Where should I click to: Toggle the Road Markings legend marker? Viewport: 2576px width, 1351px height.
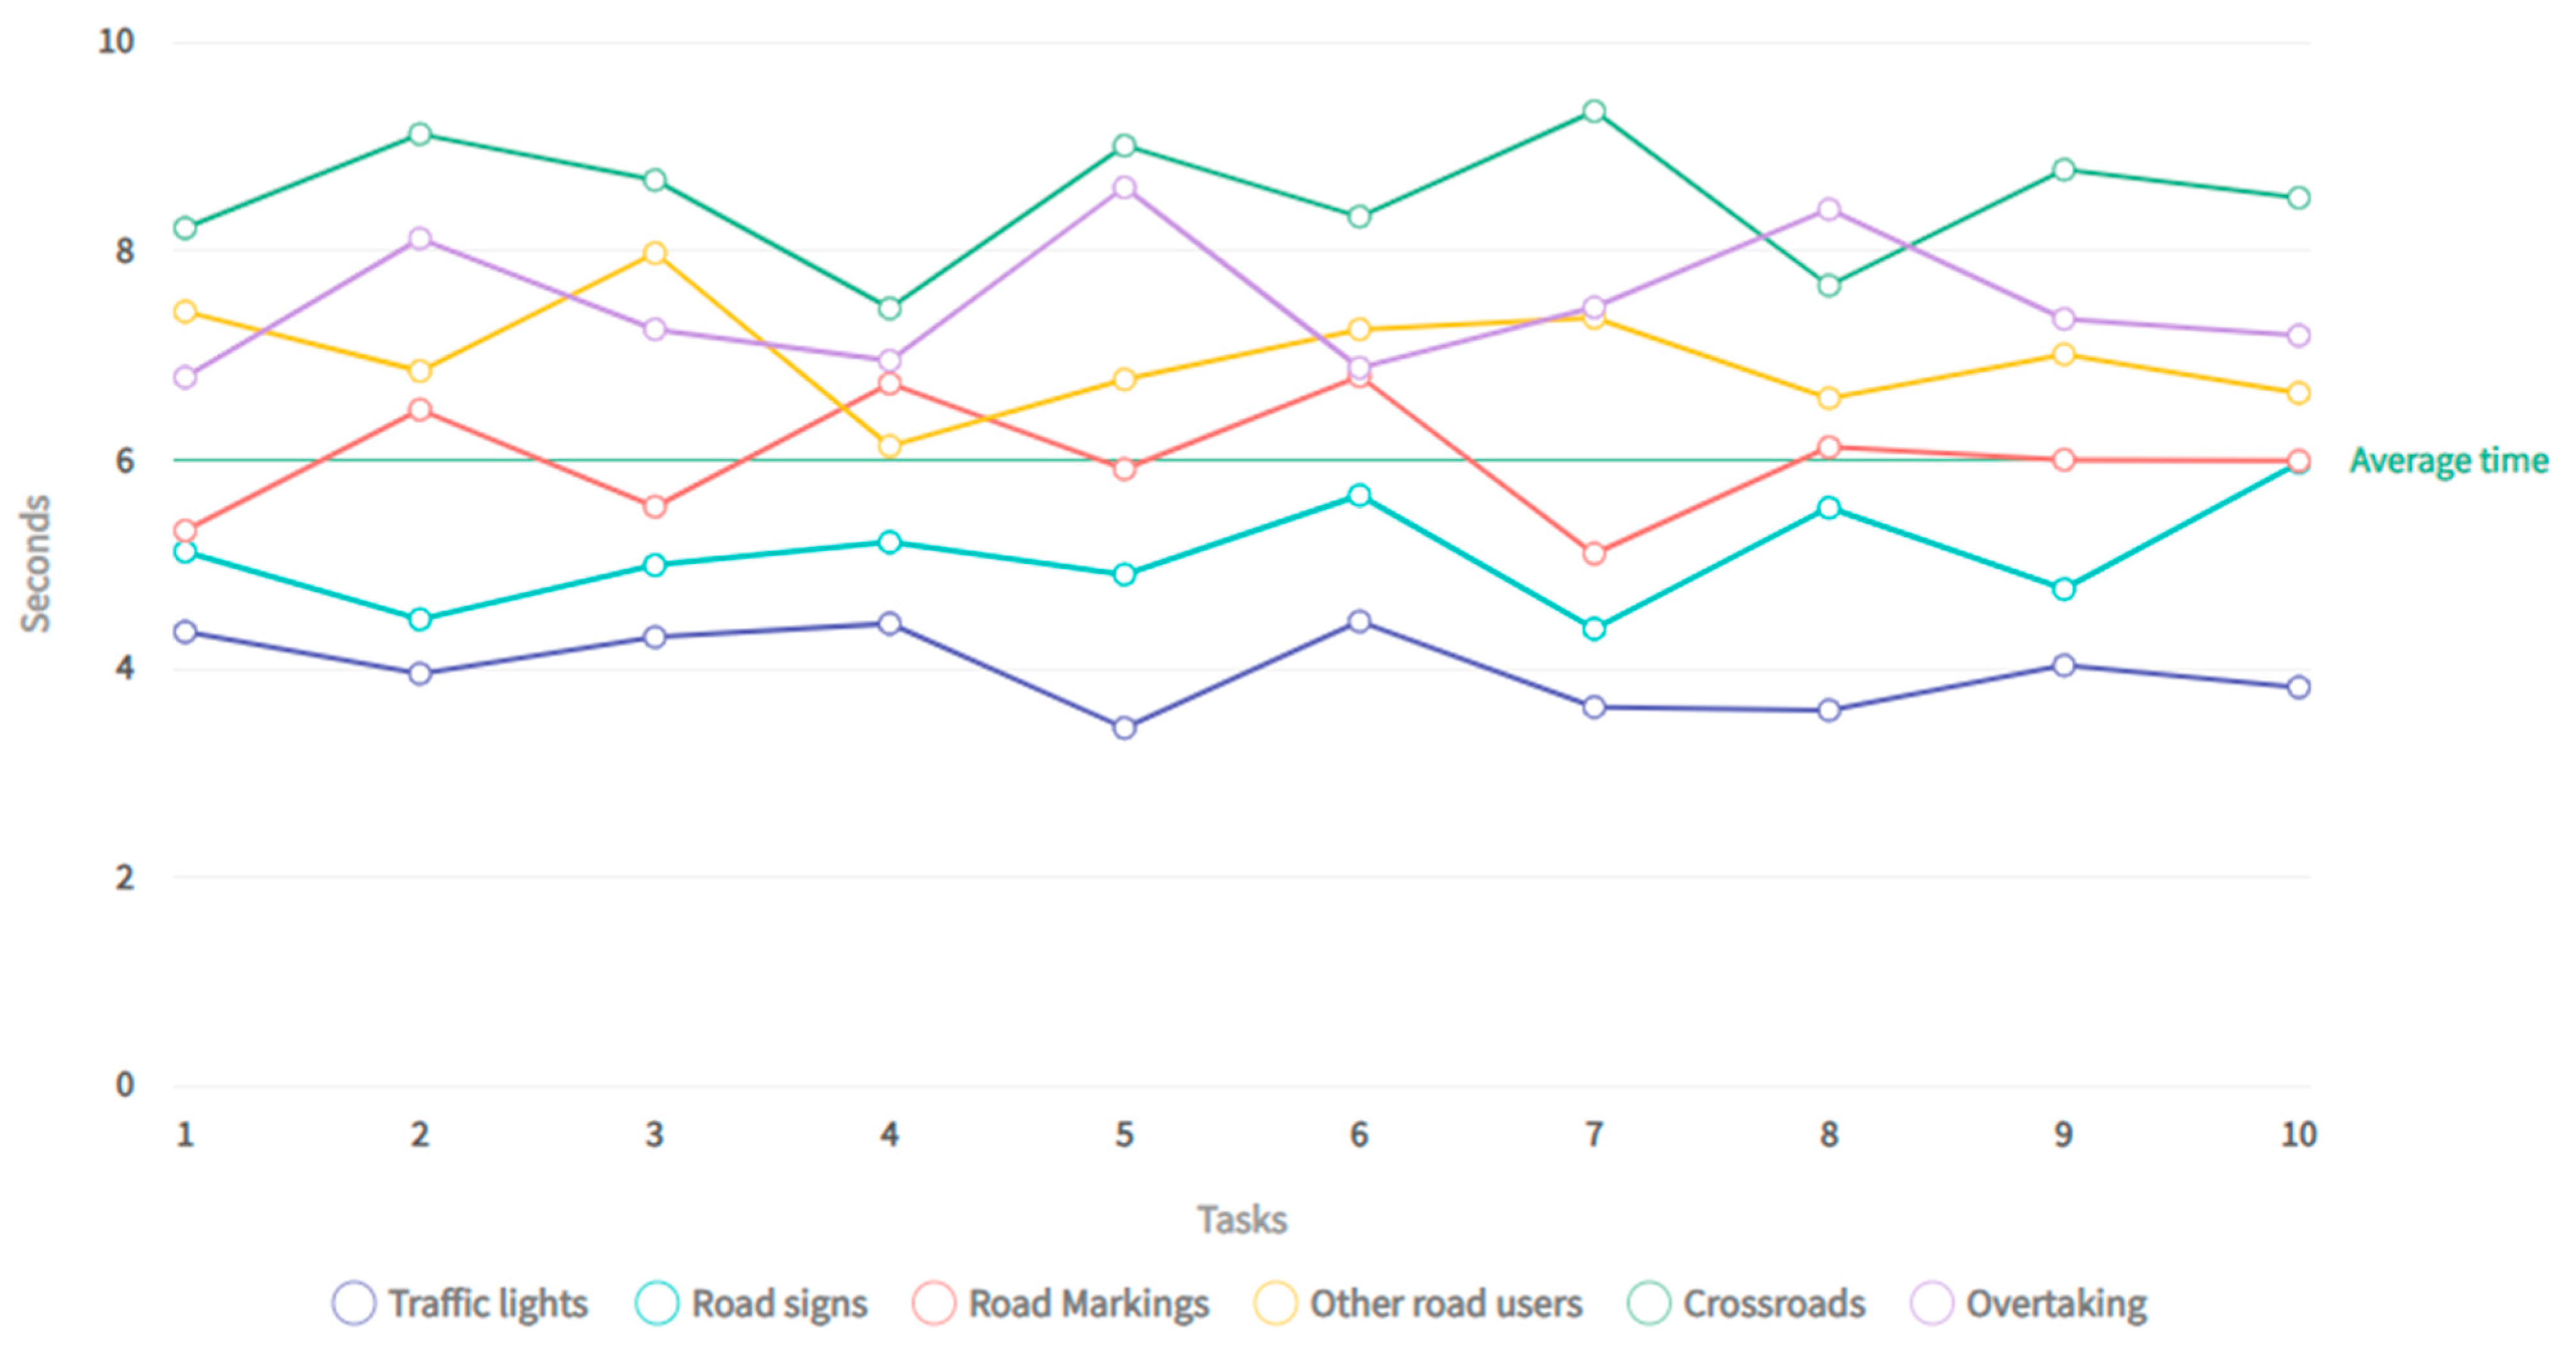pos(933,1304)
